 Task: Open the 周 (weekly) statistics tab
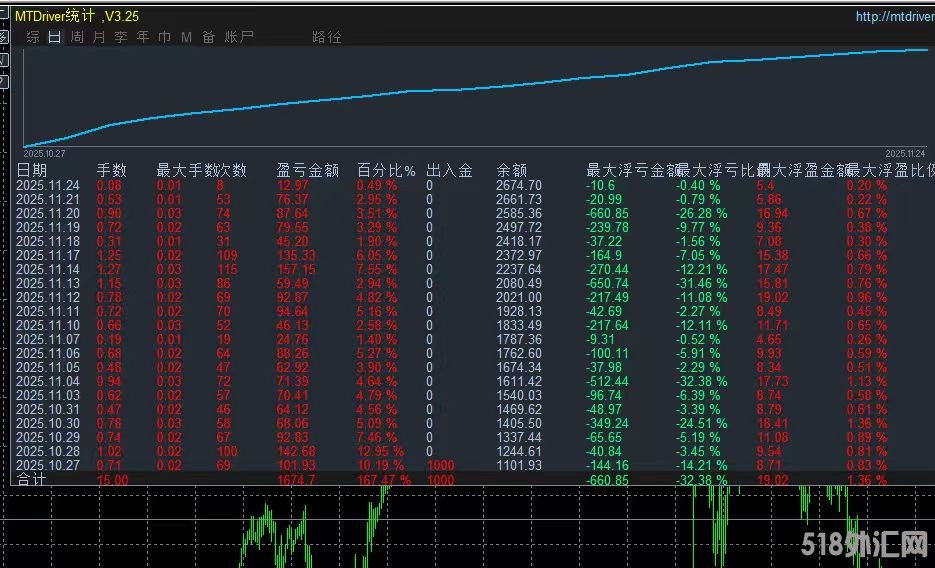77,37
